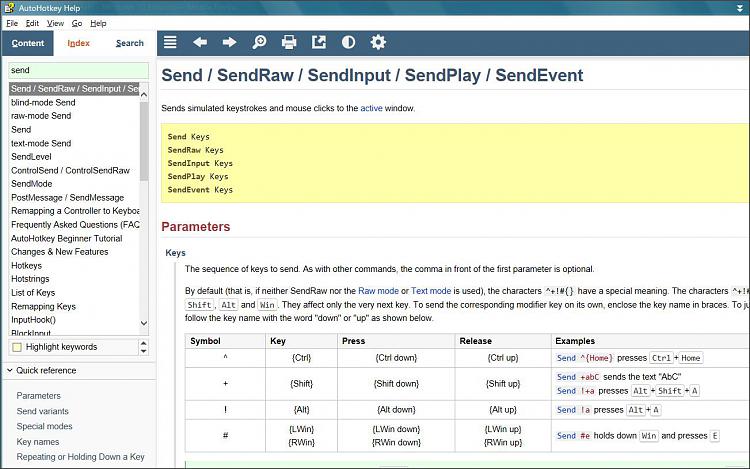750x469 pixels.
Task: Toggle the sidebar with the hamburger list icon
Action: 170,43
